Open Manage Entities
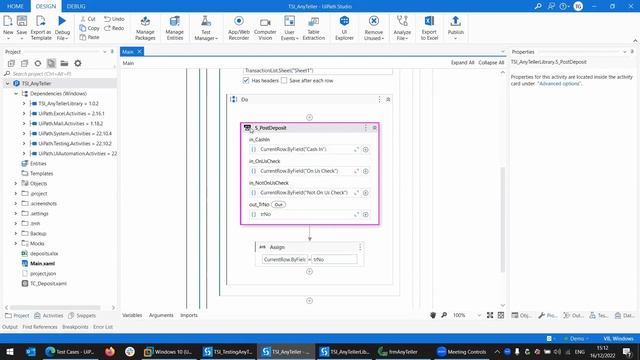This screenshot has height=360, width=640. click(x=175, y=28)
